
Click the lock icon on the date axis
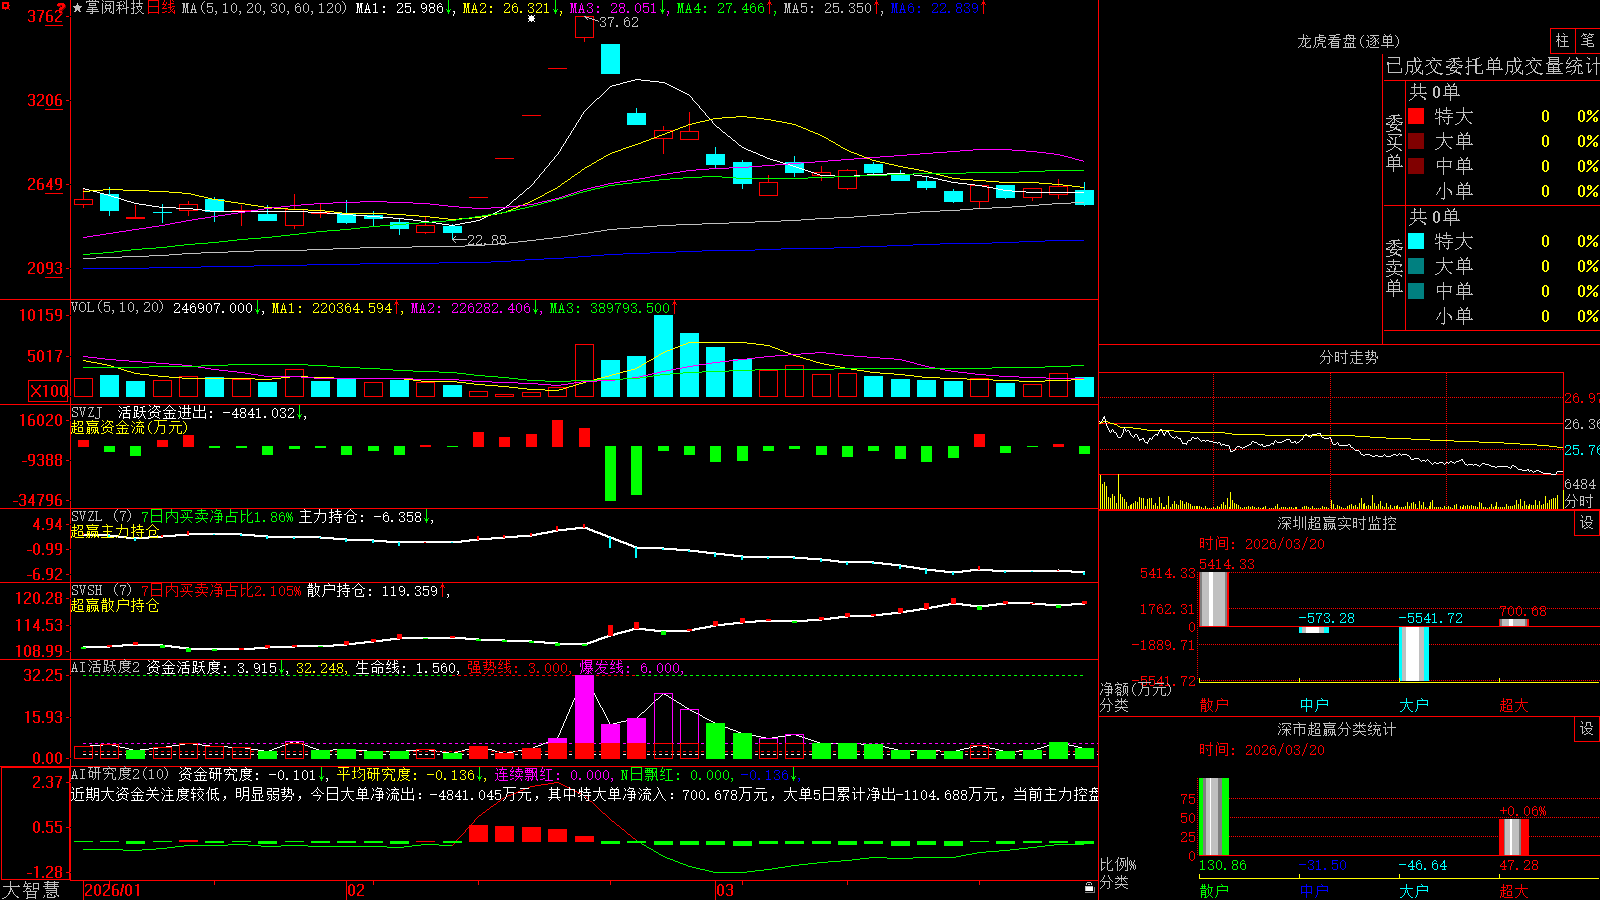[x=1089, y=888]
